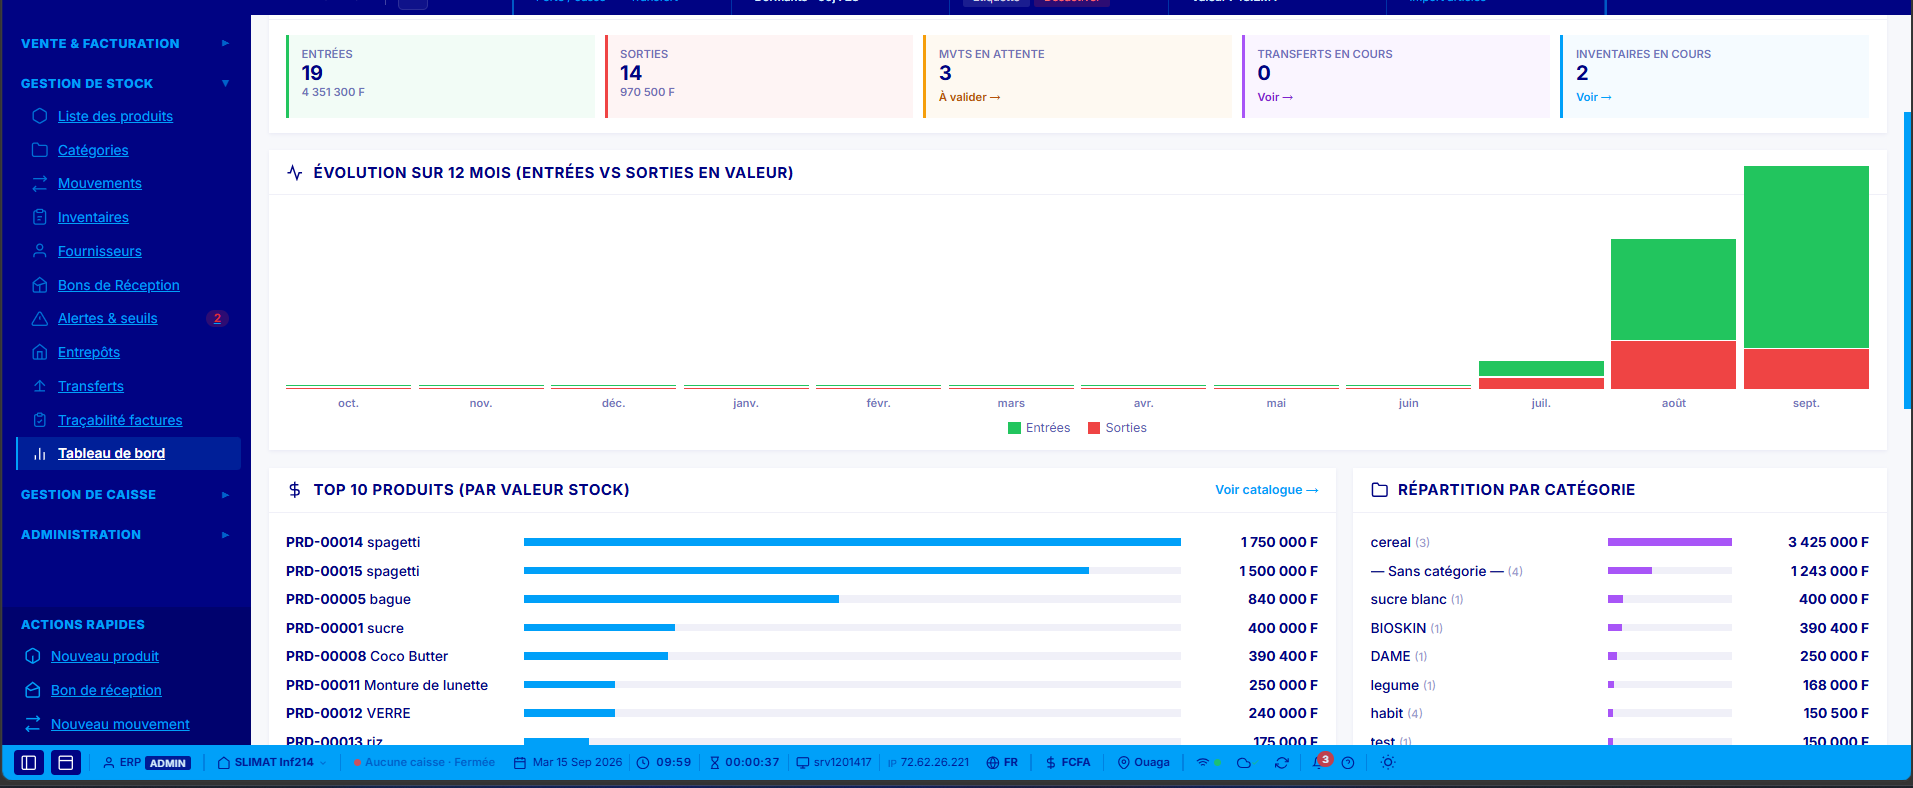Expand the Vente & Facturation section
This screenshot has width=1913, height=788.
click(125, 44)
